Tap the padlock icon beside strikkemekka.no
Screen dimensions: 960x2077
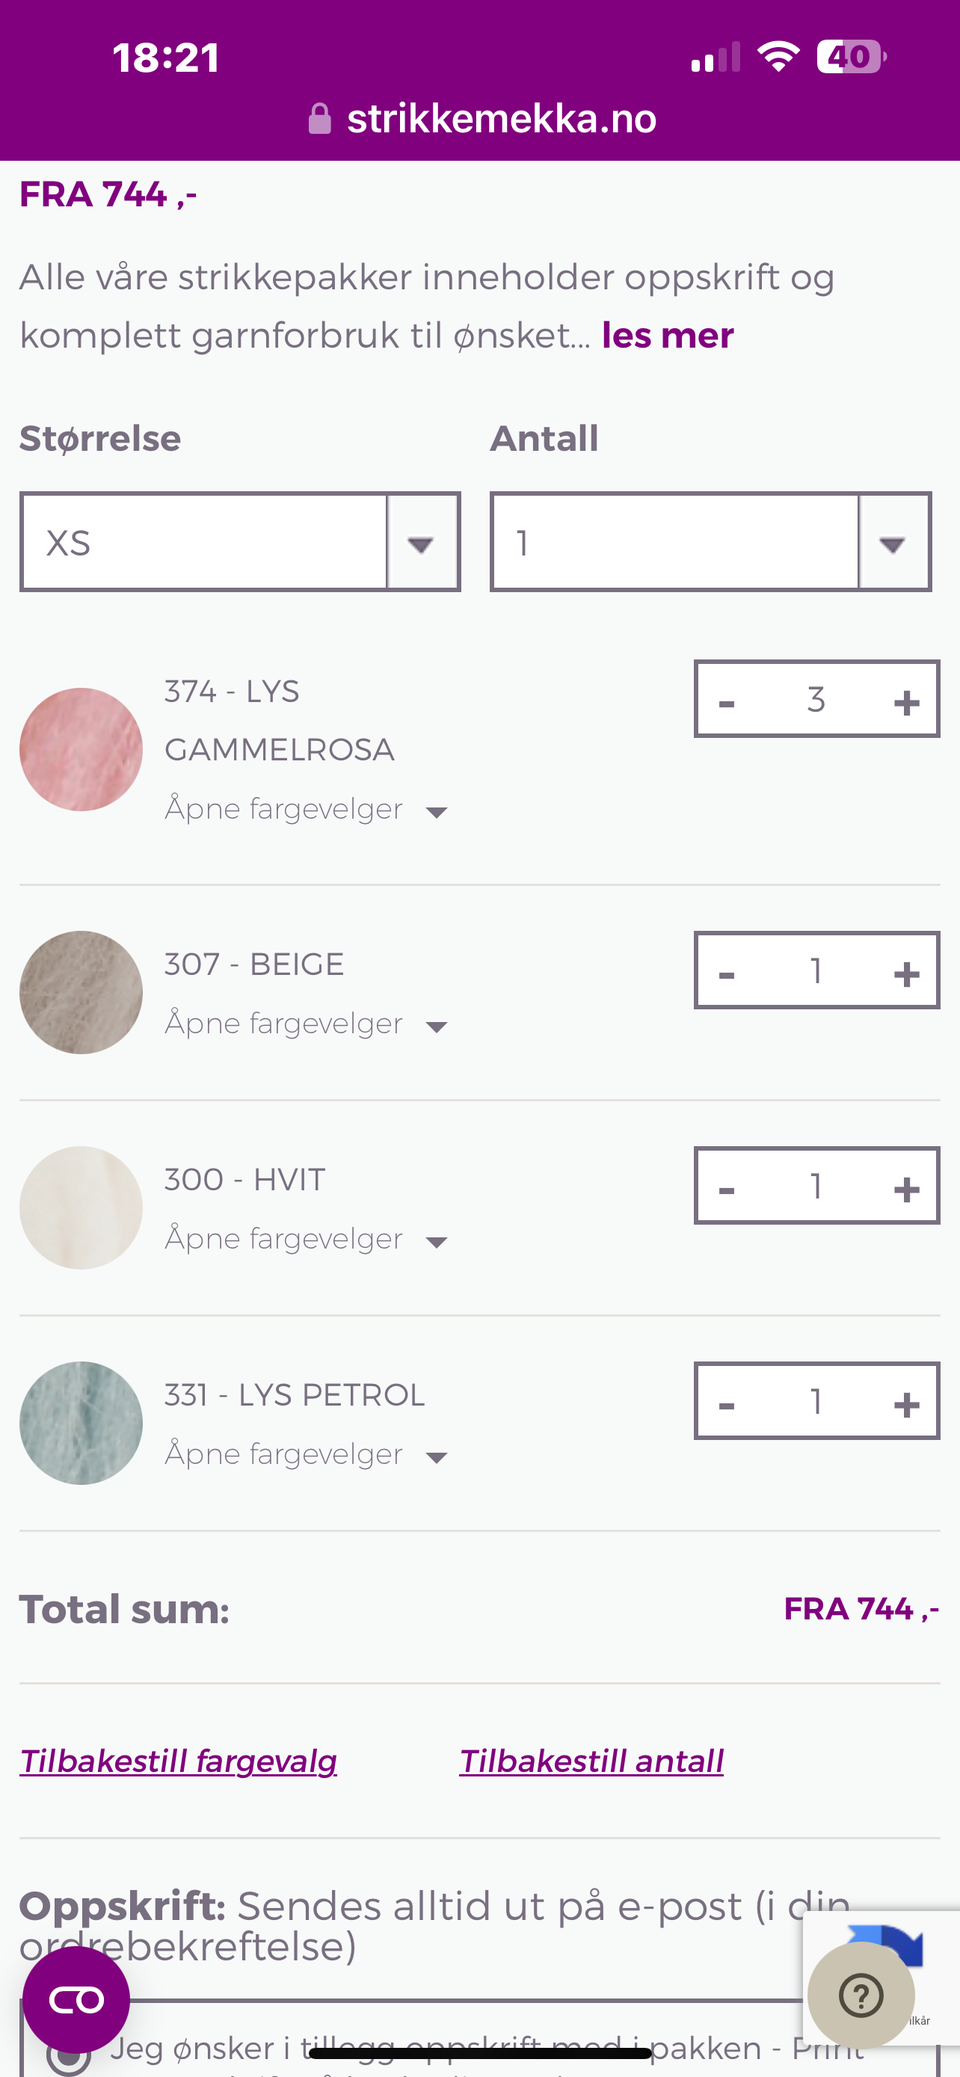pyautogui.click(x=319, y=119)
